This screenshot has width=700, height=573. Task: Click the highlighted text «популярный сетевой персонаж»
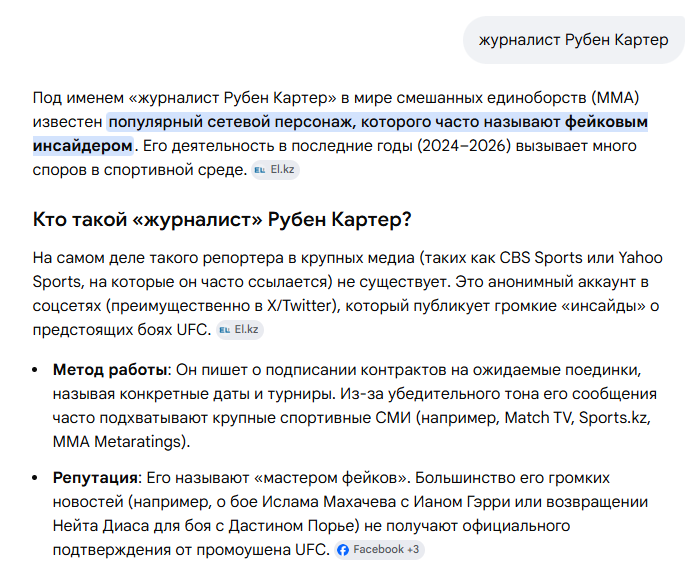point(230,122)
